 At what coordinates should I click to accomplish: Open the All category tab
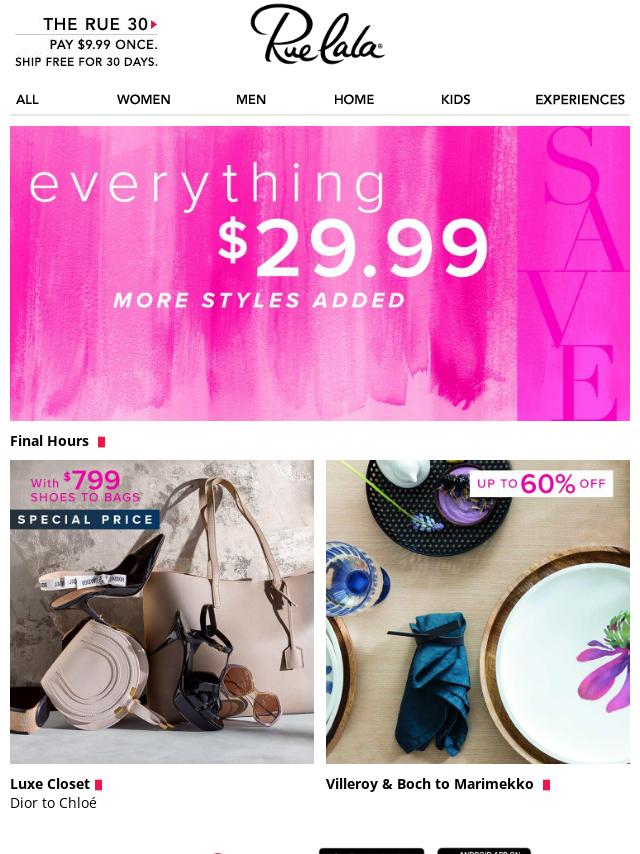point(27,100)
